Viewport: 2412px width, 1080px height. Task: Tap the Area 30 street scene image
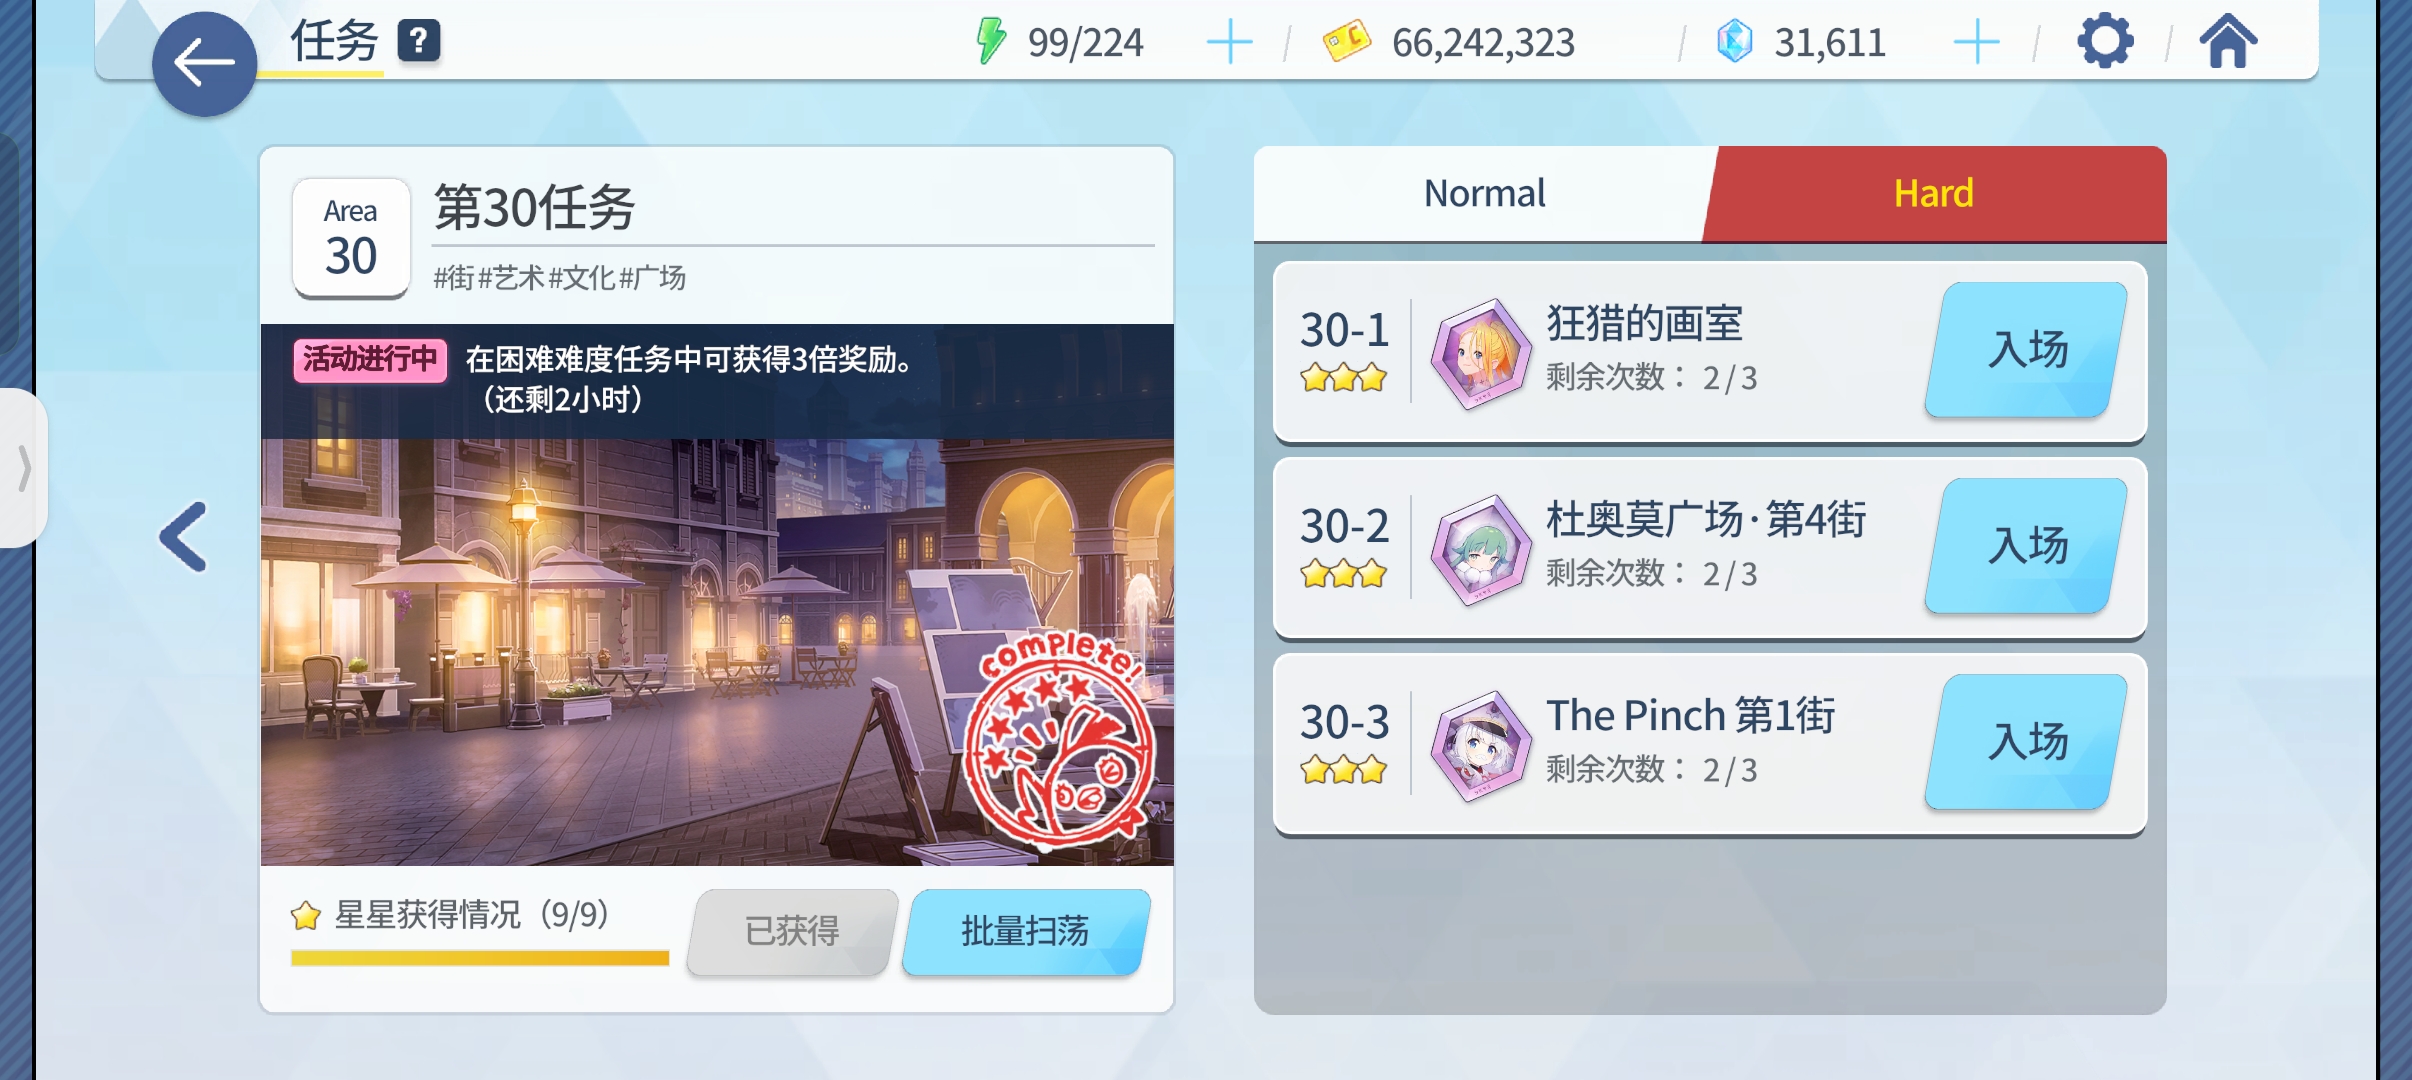[717, 652]
